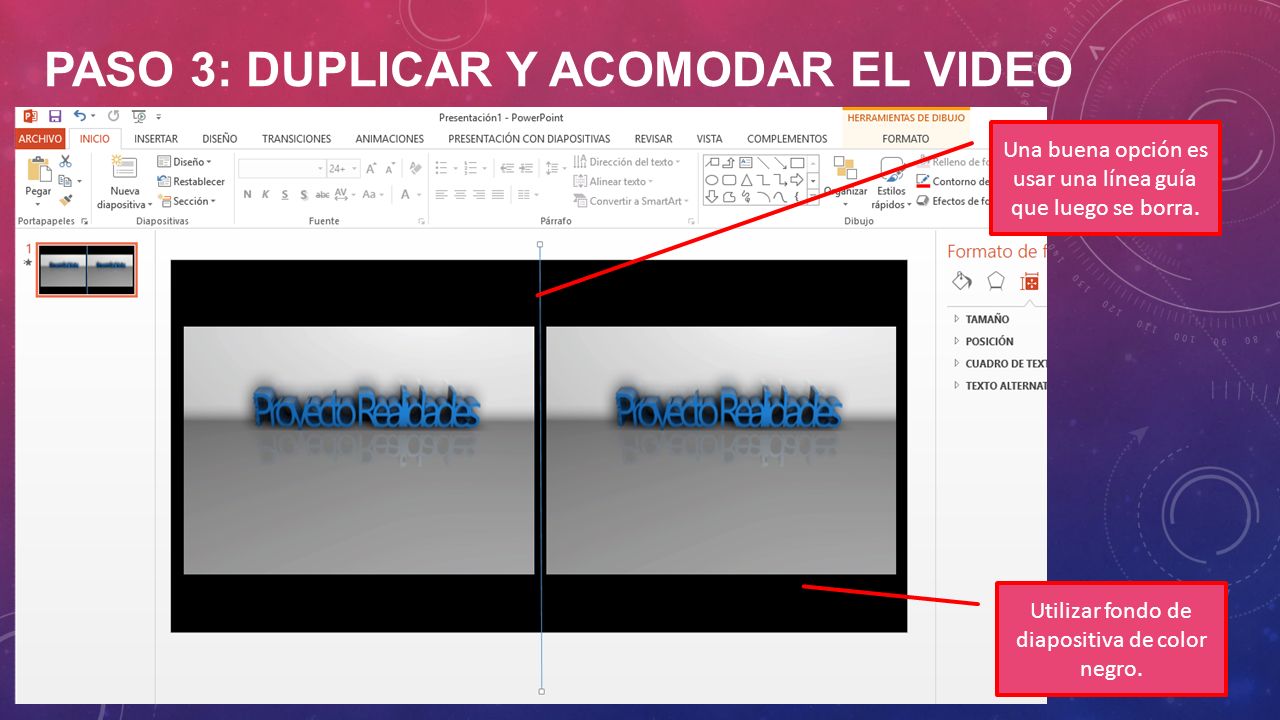Click the Nueva diapositiva icon
Viewport: 1280px width, 720px height.
[124, 168]
